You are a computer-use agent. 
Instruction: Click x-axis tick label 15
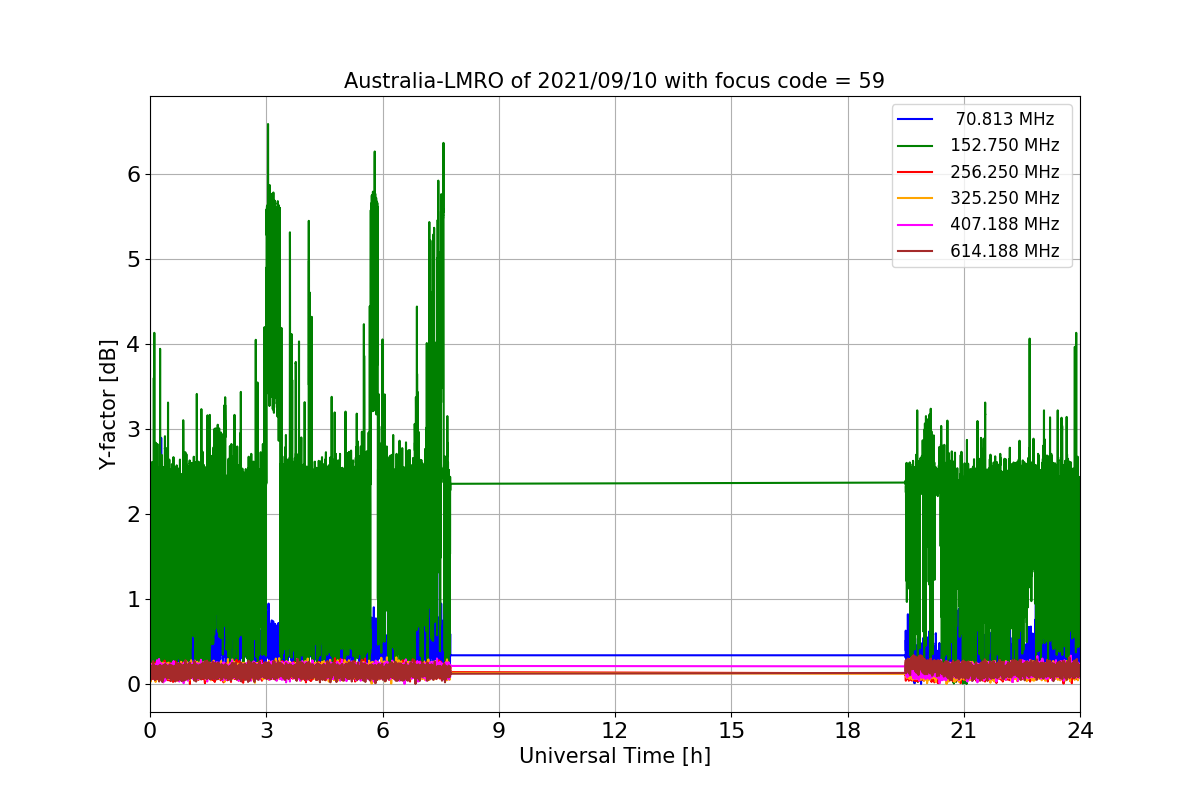[731, 731]
